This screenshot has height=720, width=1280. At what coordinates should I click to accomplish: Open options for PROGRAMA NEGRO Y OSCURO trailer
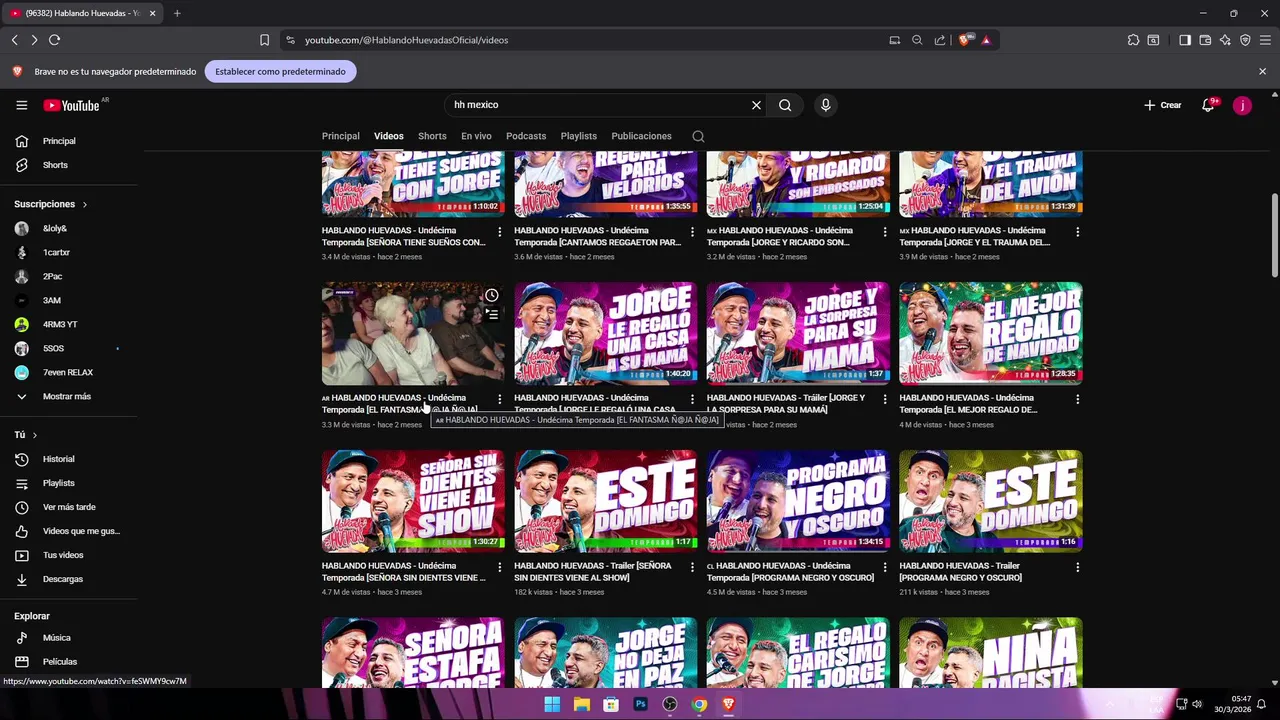tap(1077, 567)
